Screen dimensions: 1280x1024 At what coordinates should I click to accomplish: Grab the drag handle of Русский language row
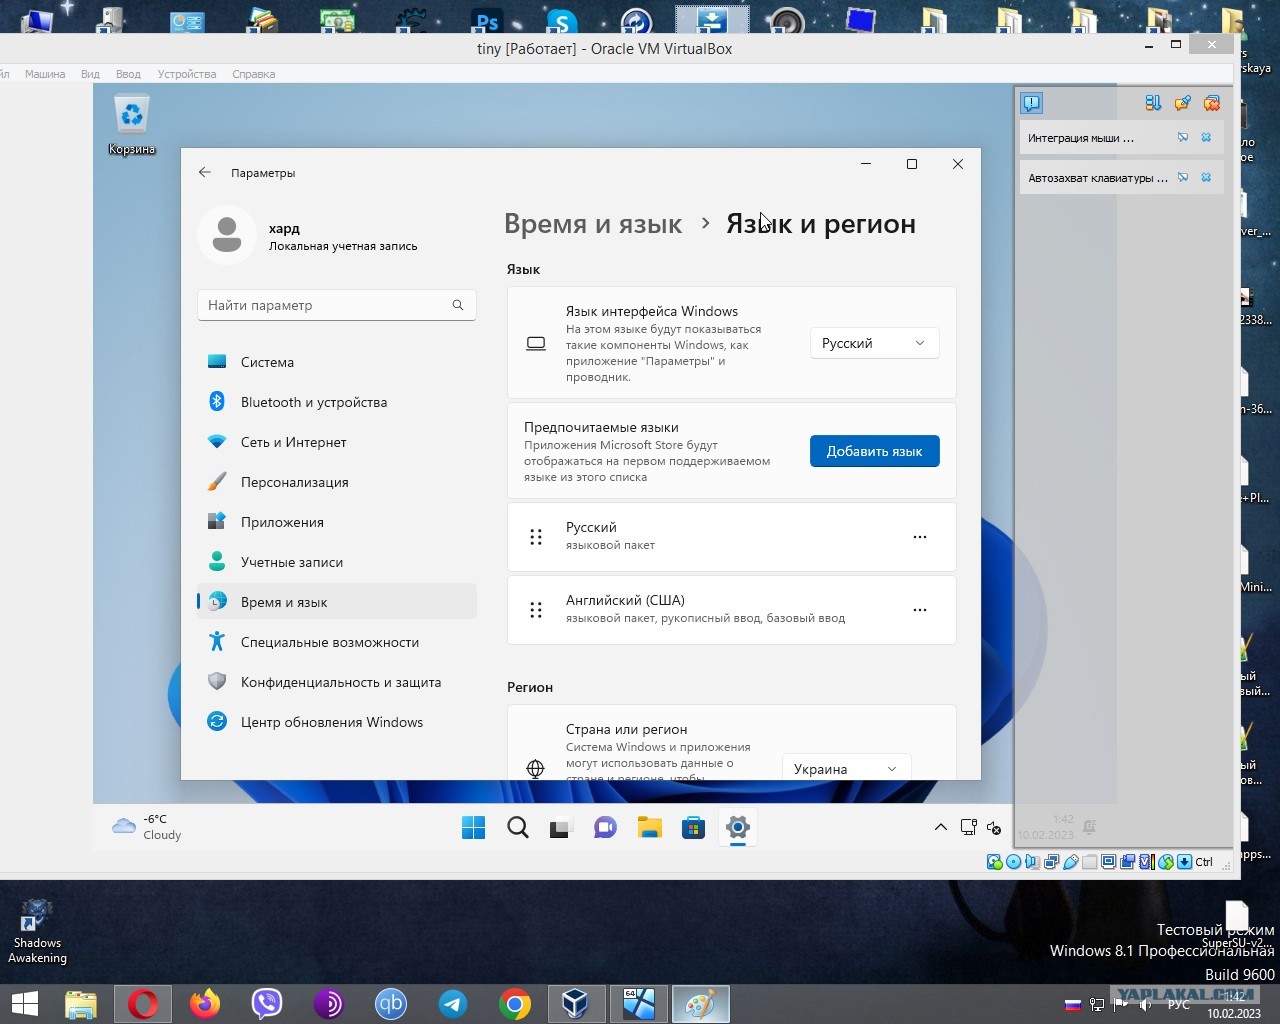point(536,537)
